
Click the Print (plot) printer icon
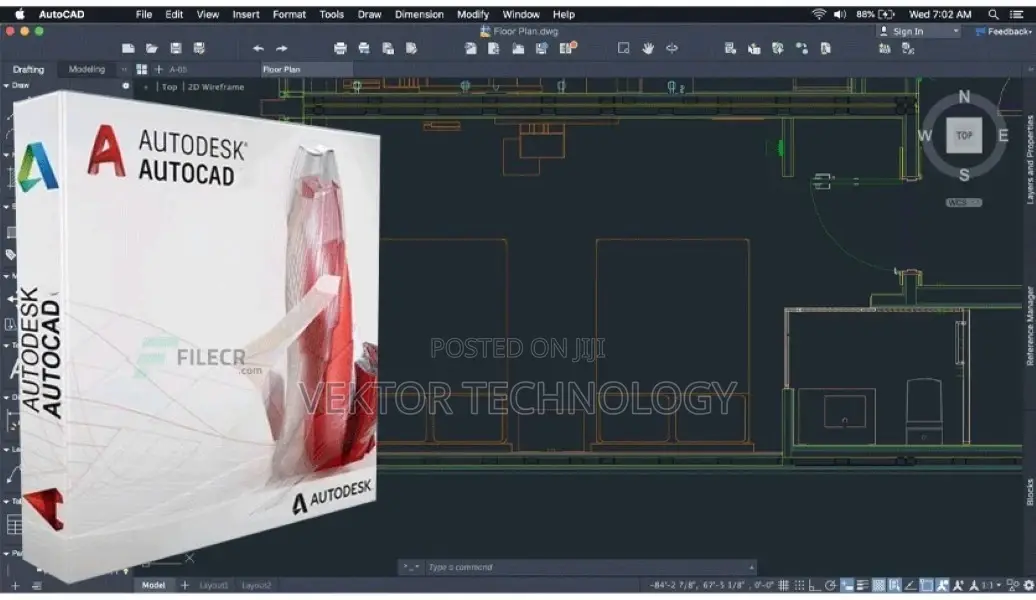pos(340,48)
